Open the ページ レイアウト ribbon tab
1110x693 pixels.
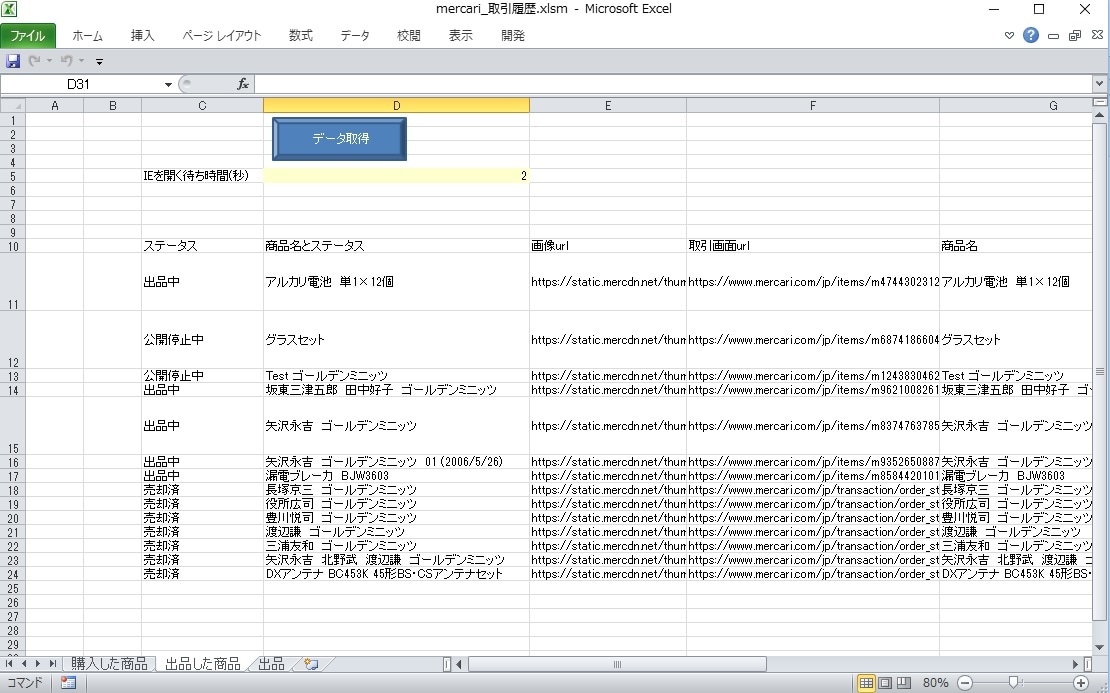(222, 35)
